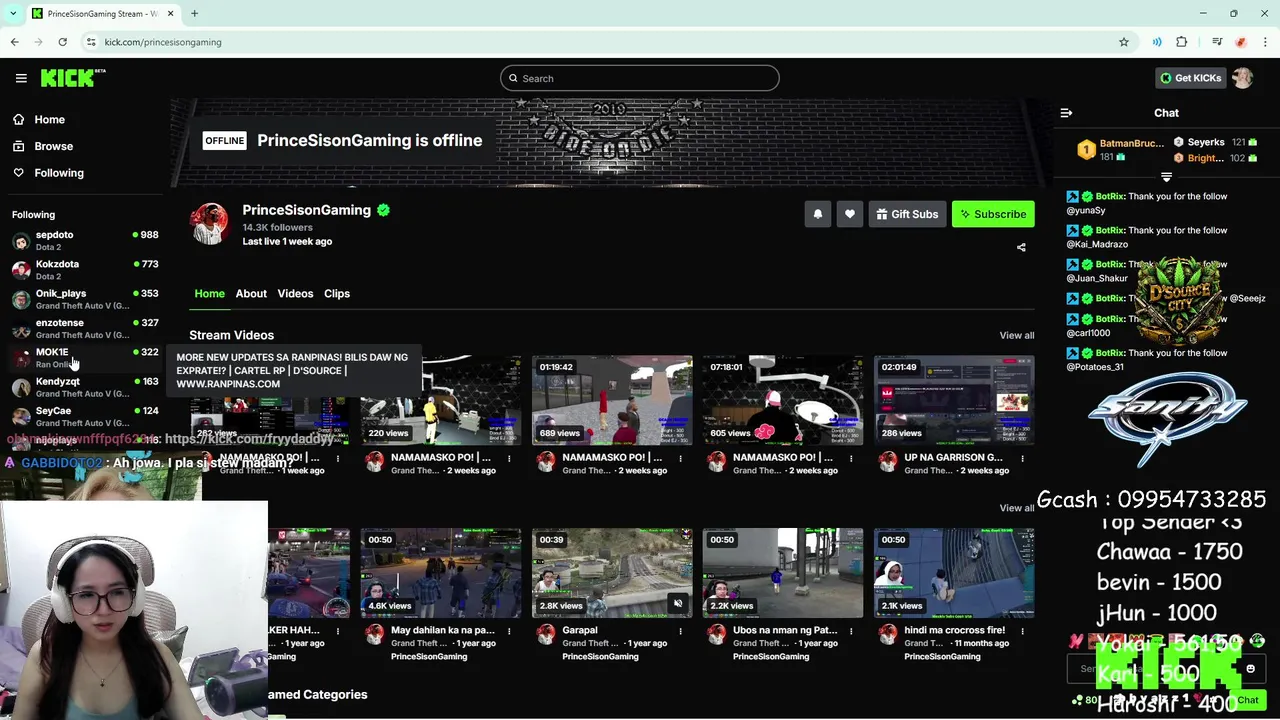Click the Gift Subs button
1280x720 pixels.
(907, 214)
